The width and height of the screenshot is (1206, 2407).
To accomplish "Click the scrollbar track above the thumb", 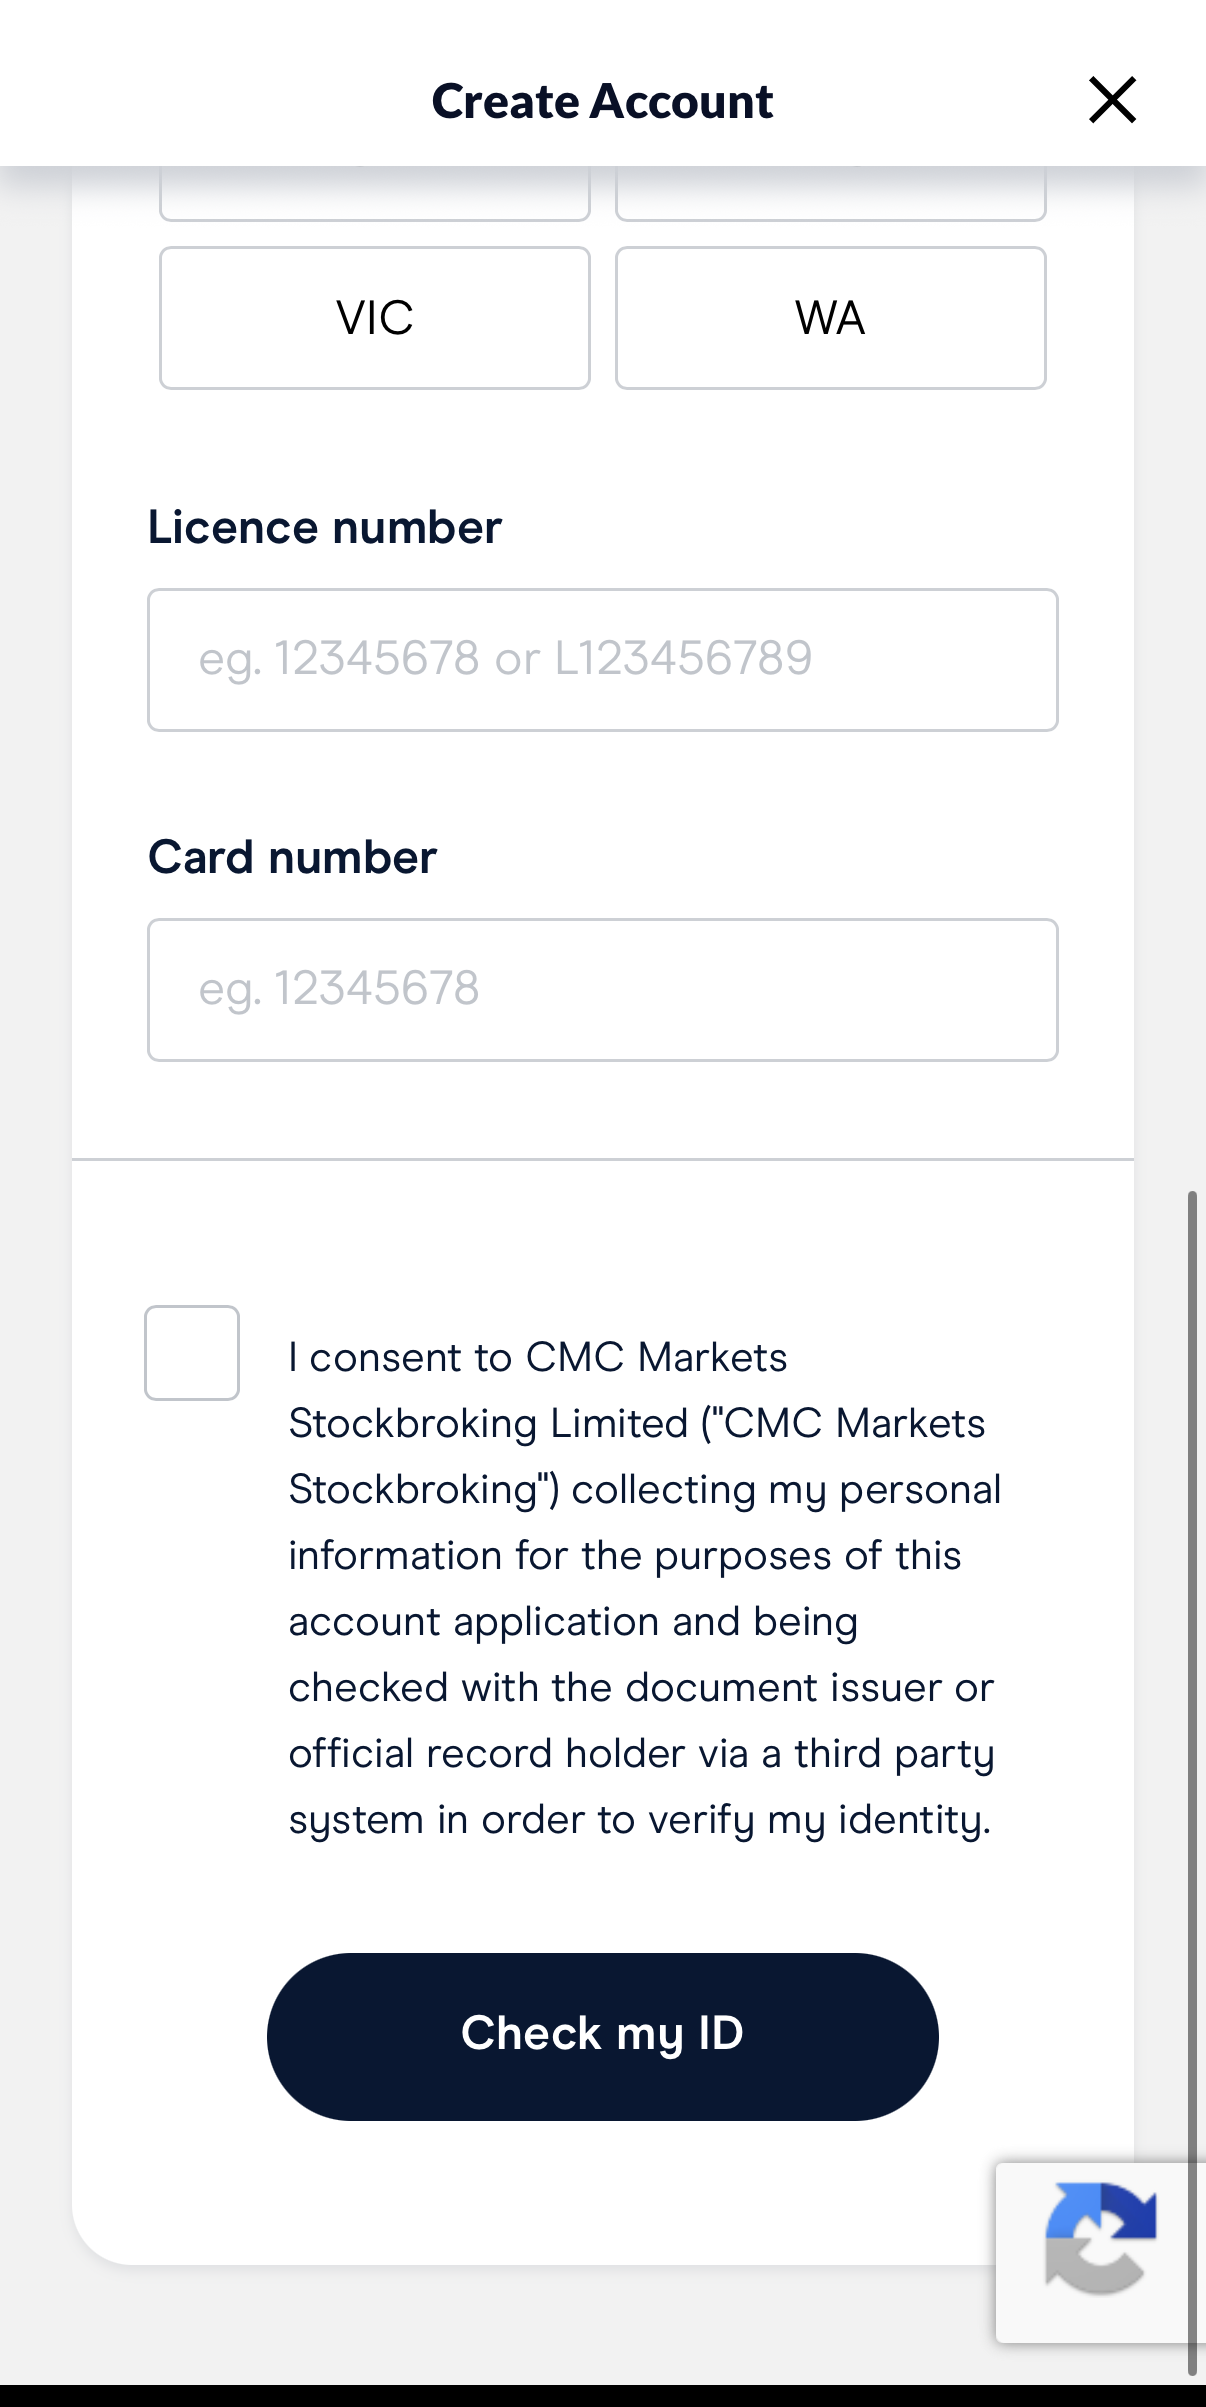I will pos(1192,700).
